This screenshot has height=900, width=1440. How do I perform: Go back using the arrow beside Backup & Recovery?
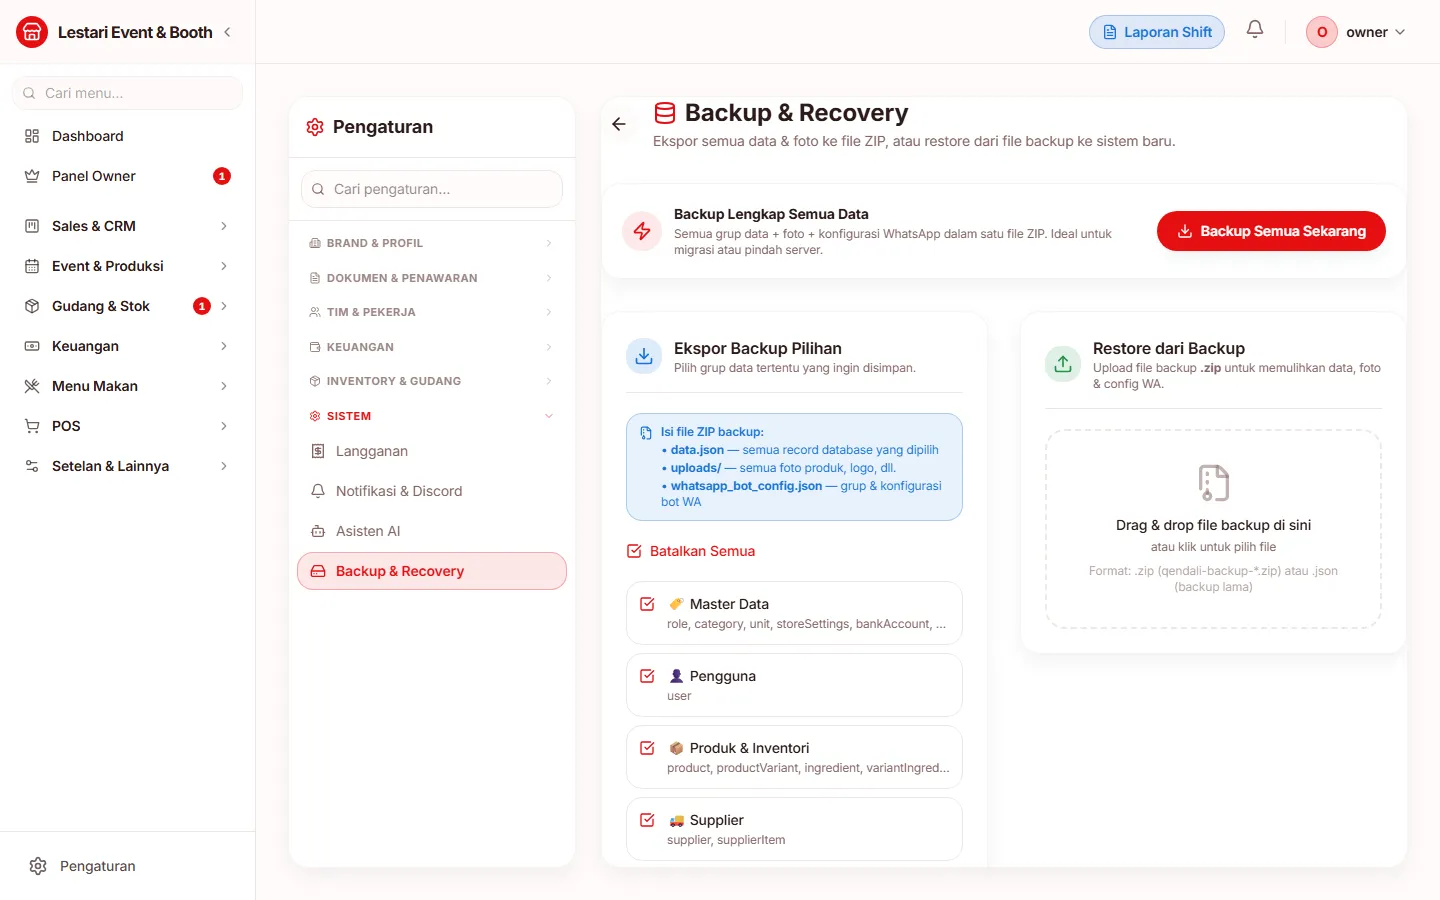[619, 124]
